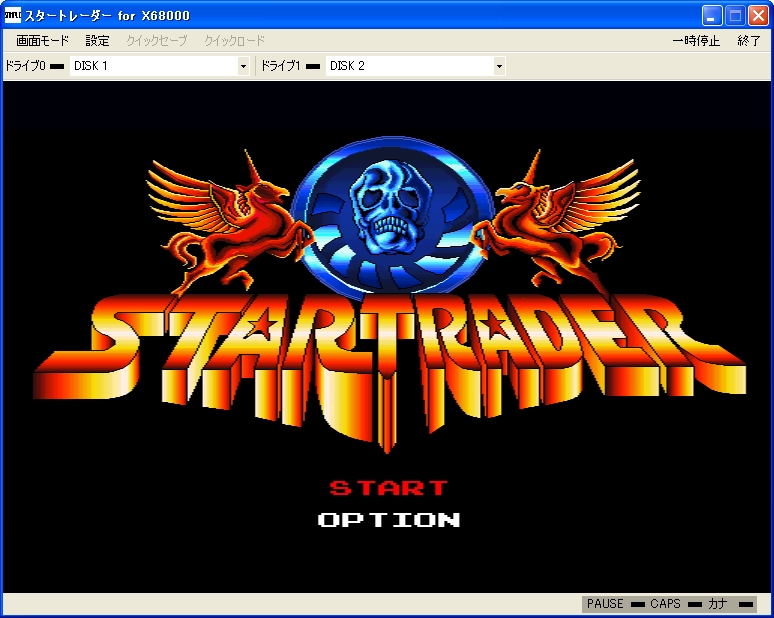
Task: Click the ドライブ1 label
Action: point(280,66)
